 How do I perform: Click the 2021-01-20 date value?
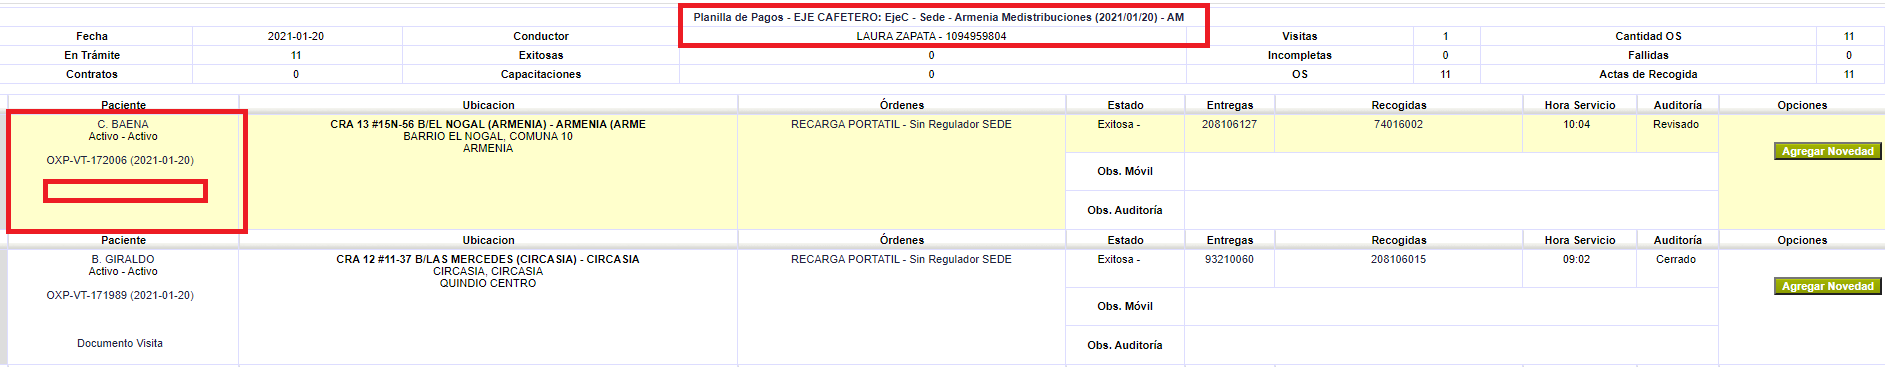296,36
